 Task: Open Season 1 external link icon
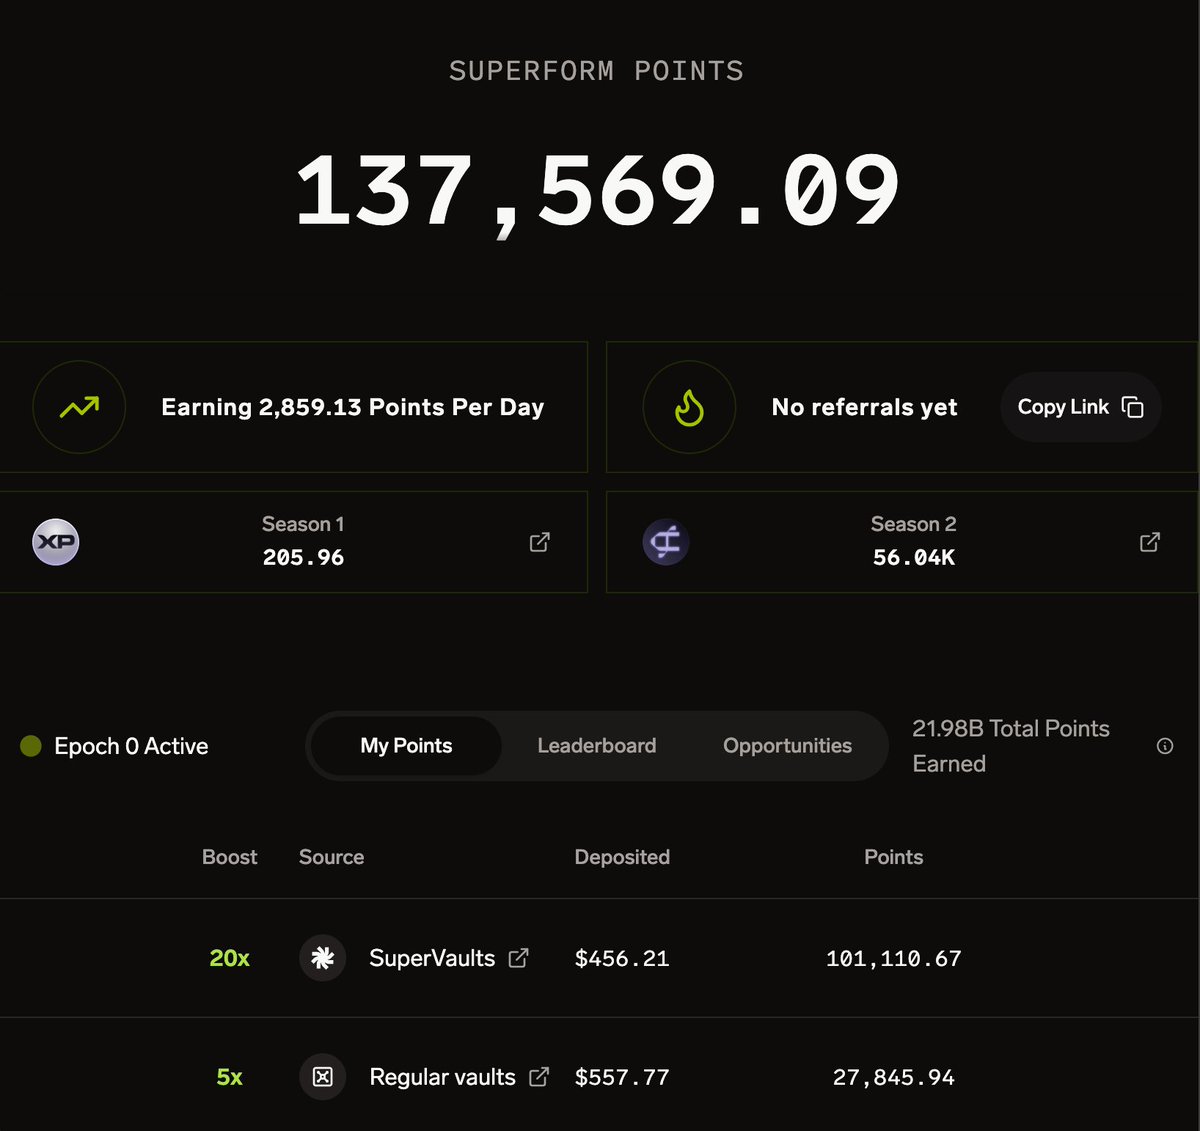click(x=539, y=542)
